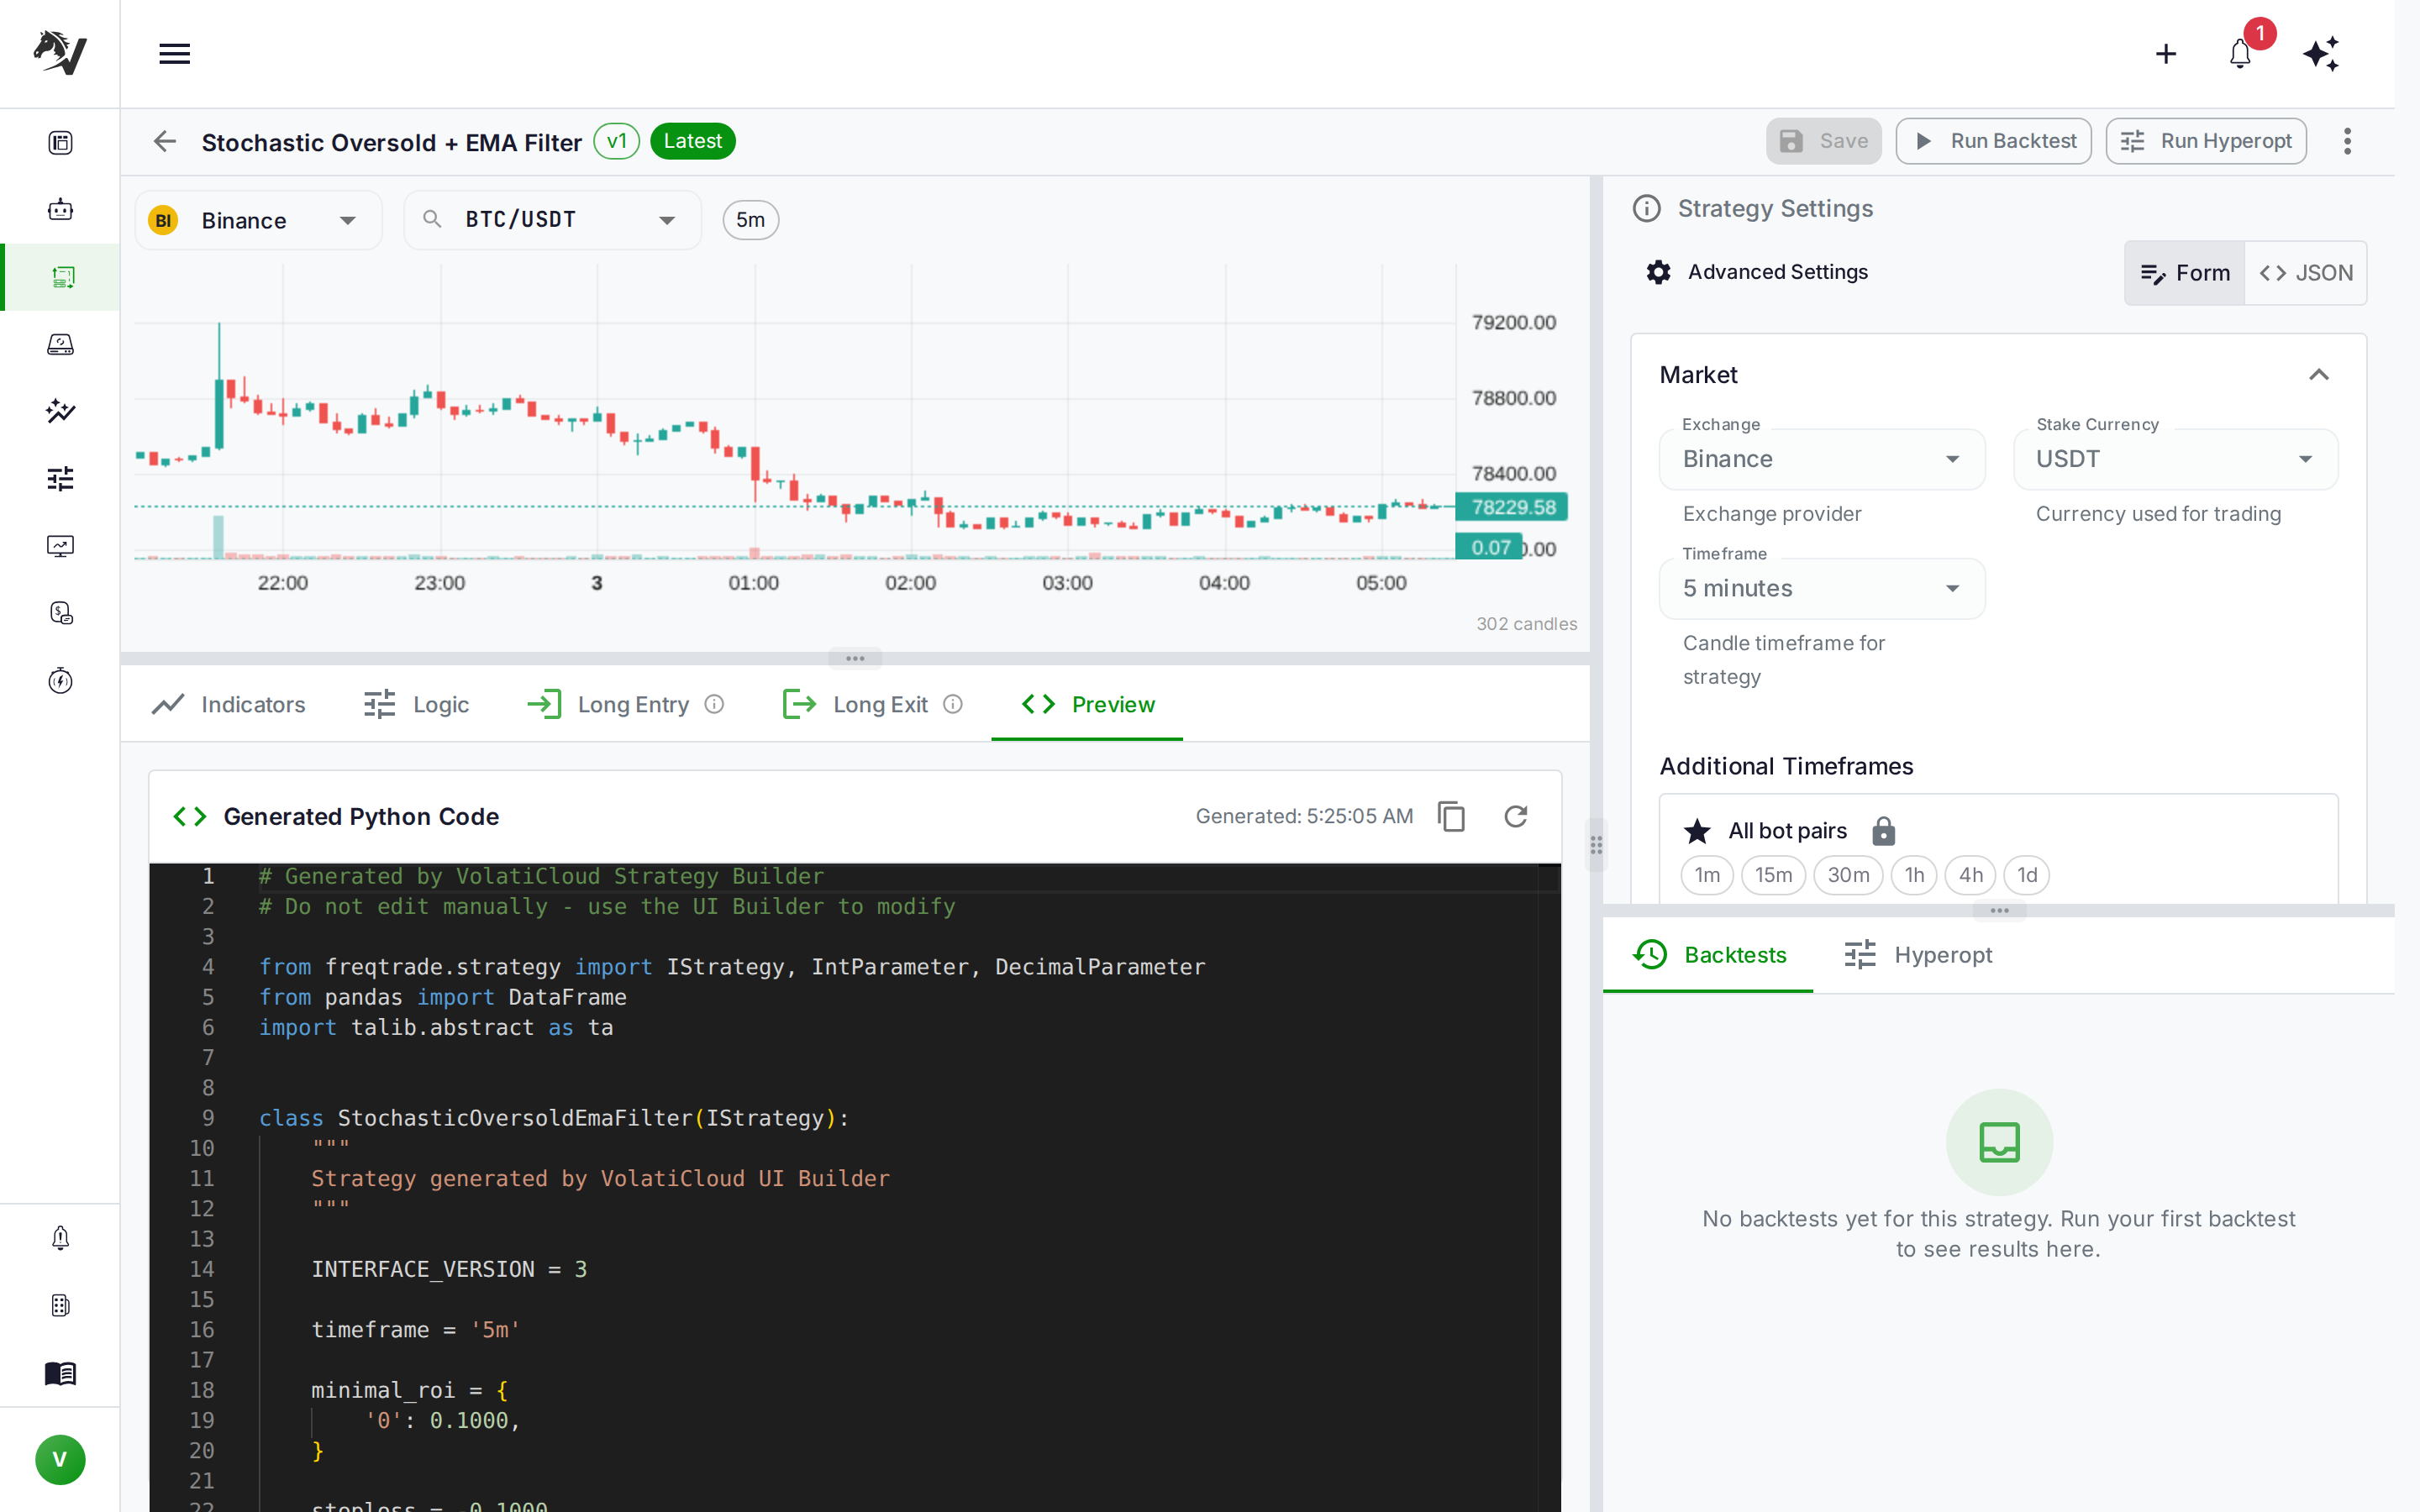Screen dimensions: 2420x1512
Task: Open the dashboard sidebar icon
Action: coord(60,143)
